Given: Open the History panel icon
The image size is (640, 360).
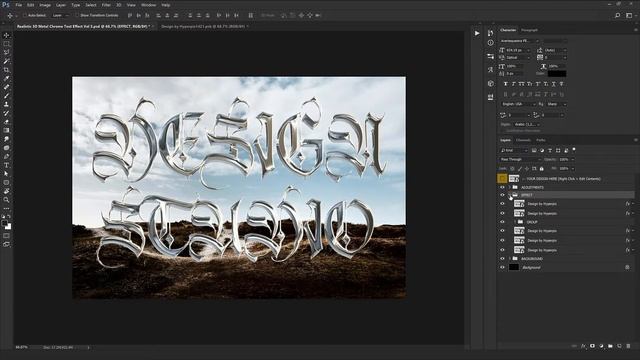Looking at the screenshot, I should tap(490, 33).
